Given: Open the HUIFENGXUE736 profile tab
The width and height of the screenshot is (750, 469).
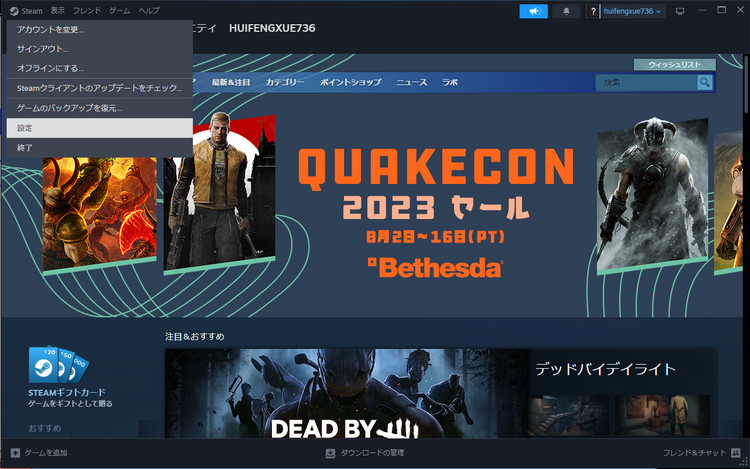Looking at the screenshot, I should (272, 28).
